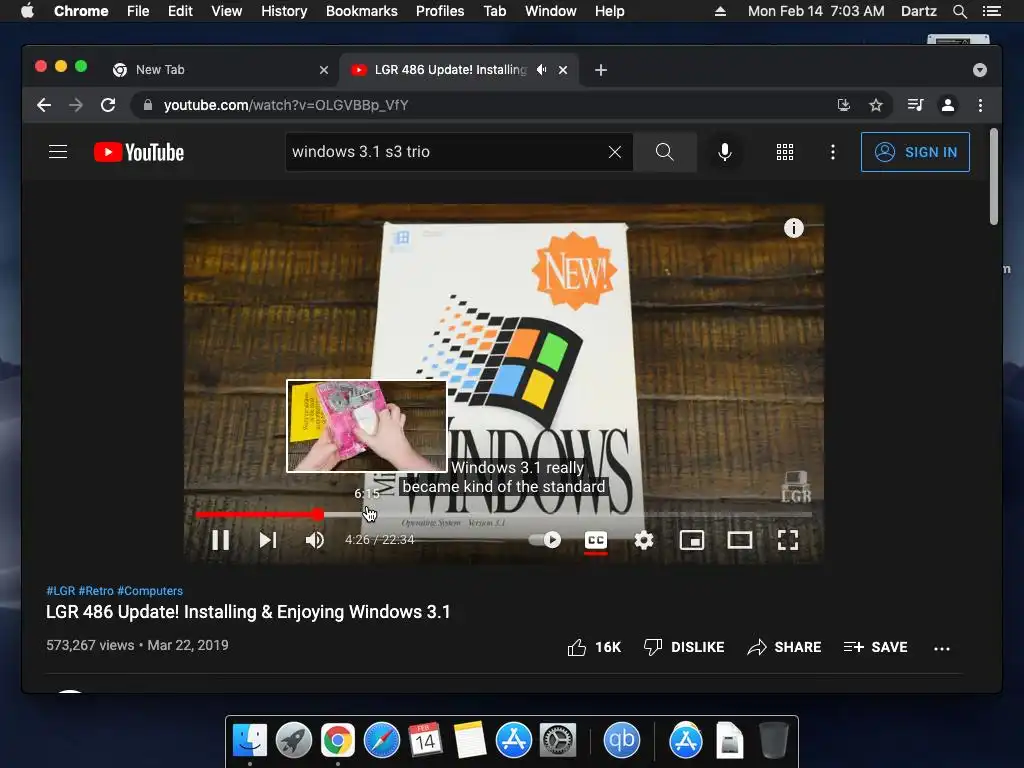This screenshot has width=1024, height=768.
Task: Install app icon in address bar
Action: tap(844, 105)
